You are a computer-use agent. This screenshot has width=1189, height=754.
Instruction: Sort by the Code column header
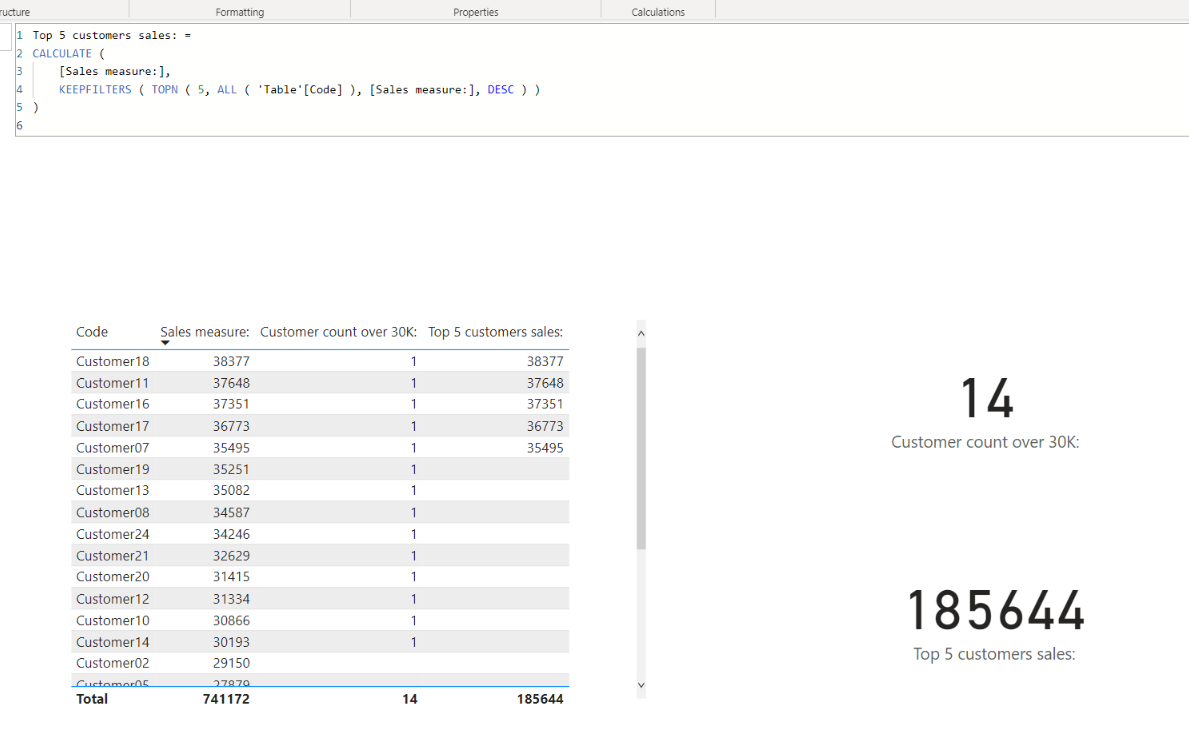(x=92, y=332)
